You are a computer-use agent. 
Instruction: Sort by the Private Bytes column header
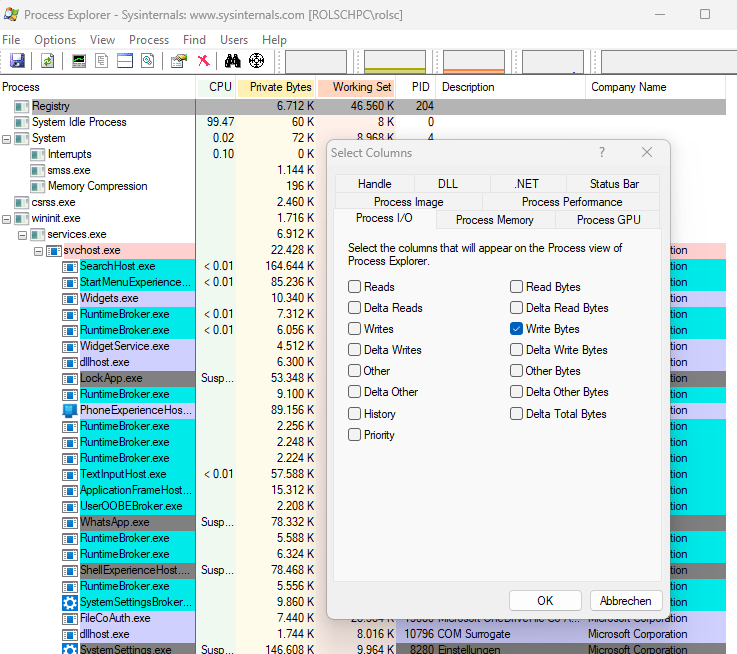pos(276,87)
